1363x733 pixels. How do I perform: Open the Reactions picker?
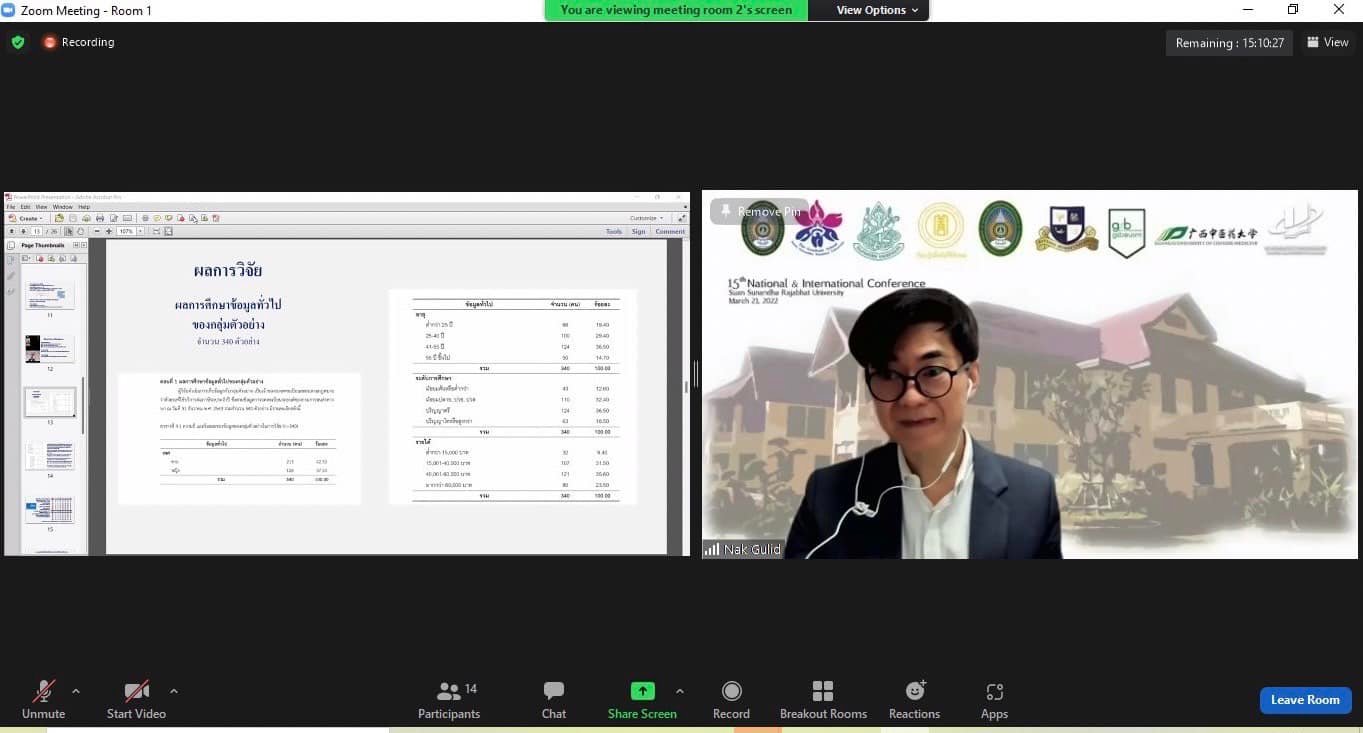914,692
